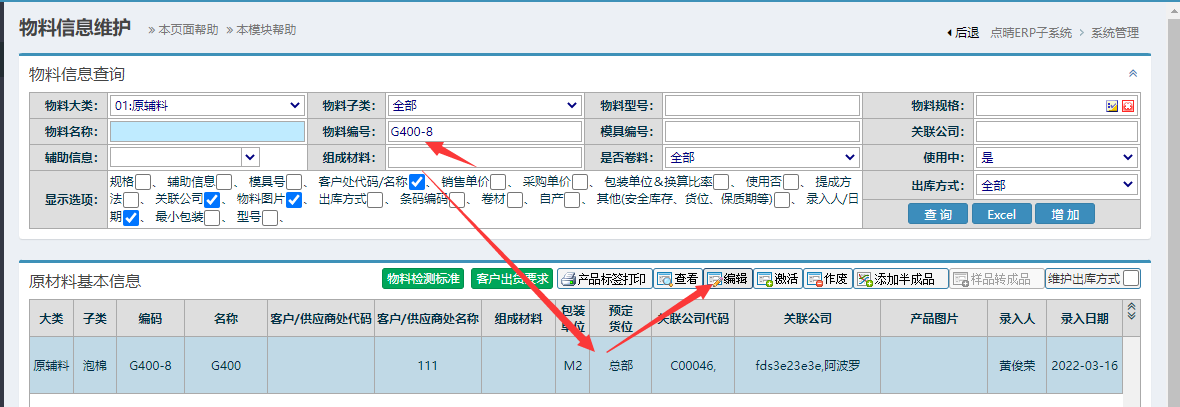This screenshot has height=407, width=1180.
Task: Click the 产品标签打印 printer button
Action: (604, 279)
